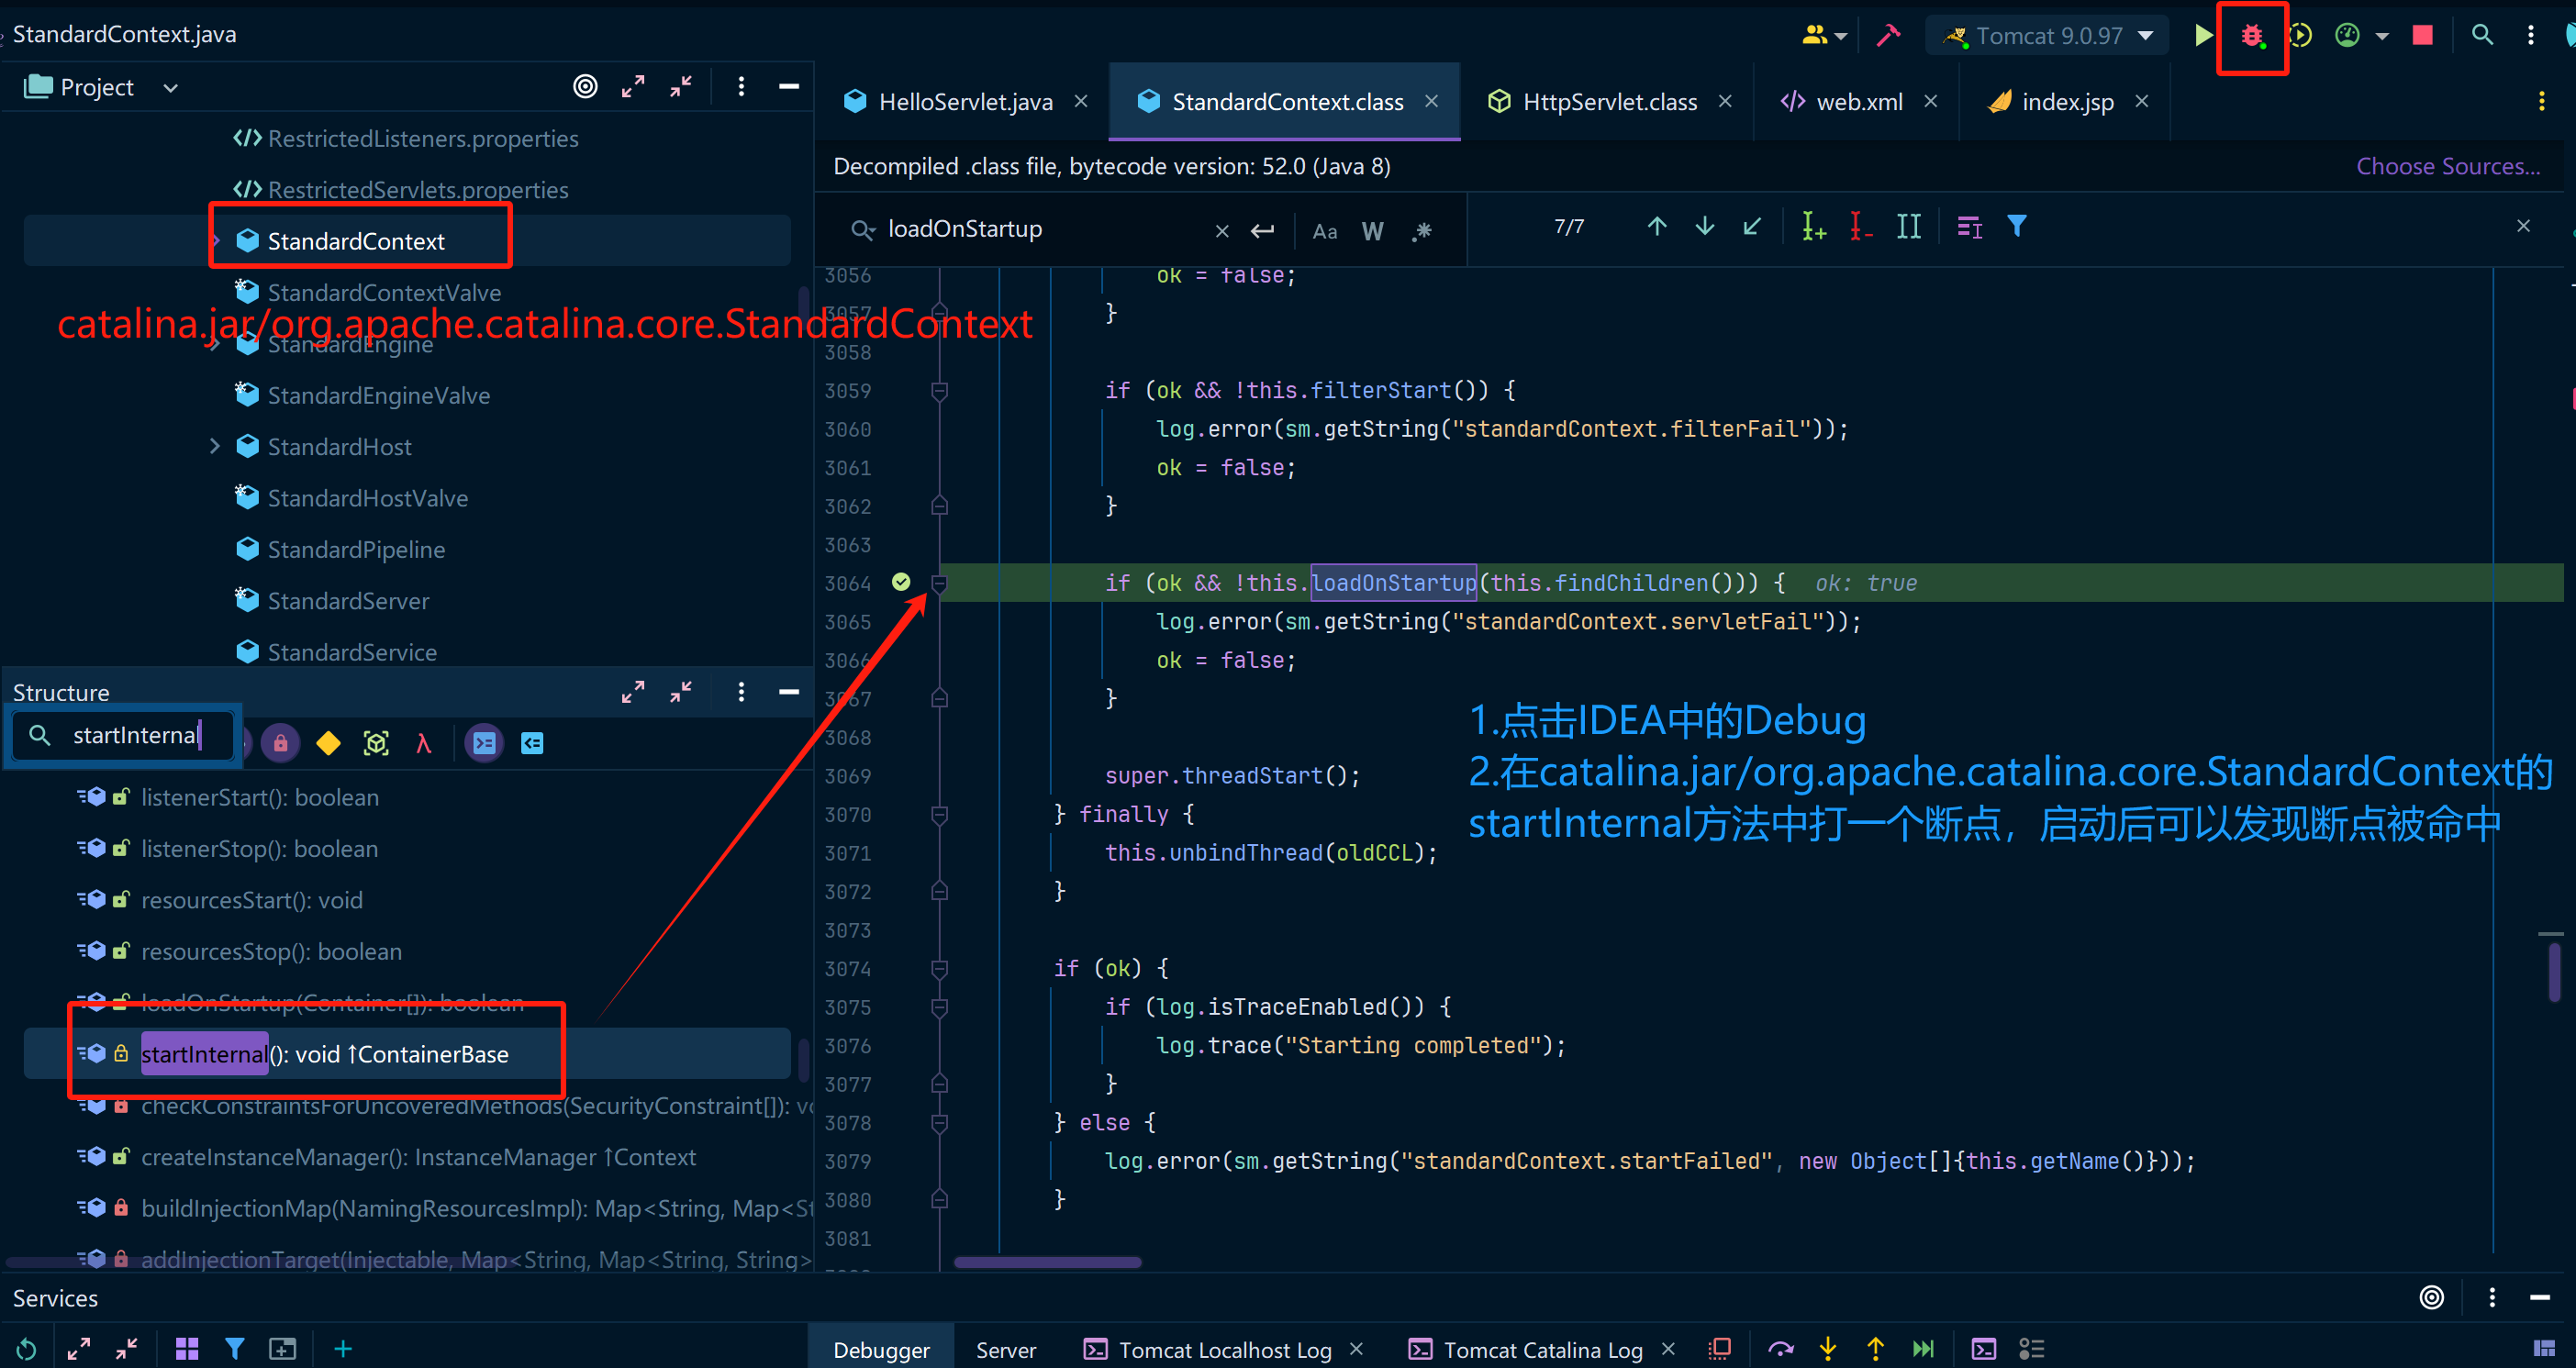Image resolution: width=2576 pixels, height=1368 pixels.
Task: Open Project panel options menu
Action: [741, 87]
